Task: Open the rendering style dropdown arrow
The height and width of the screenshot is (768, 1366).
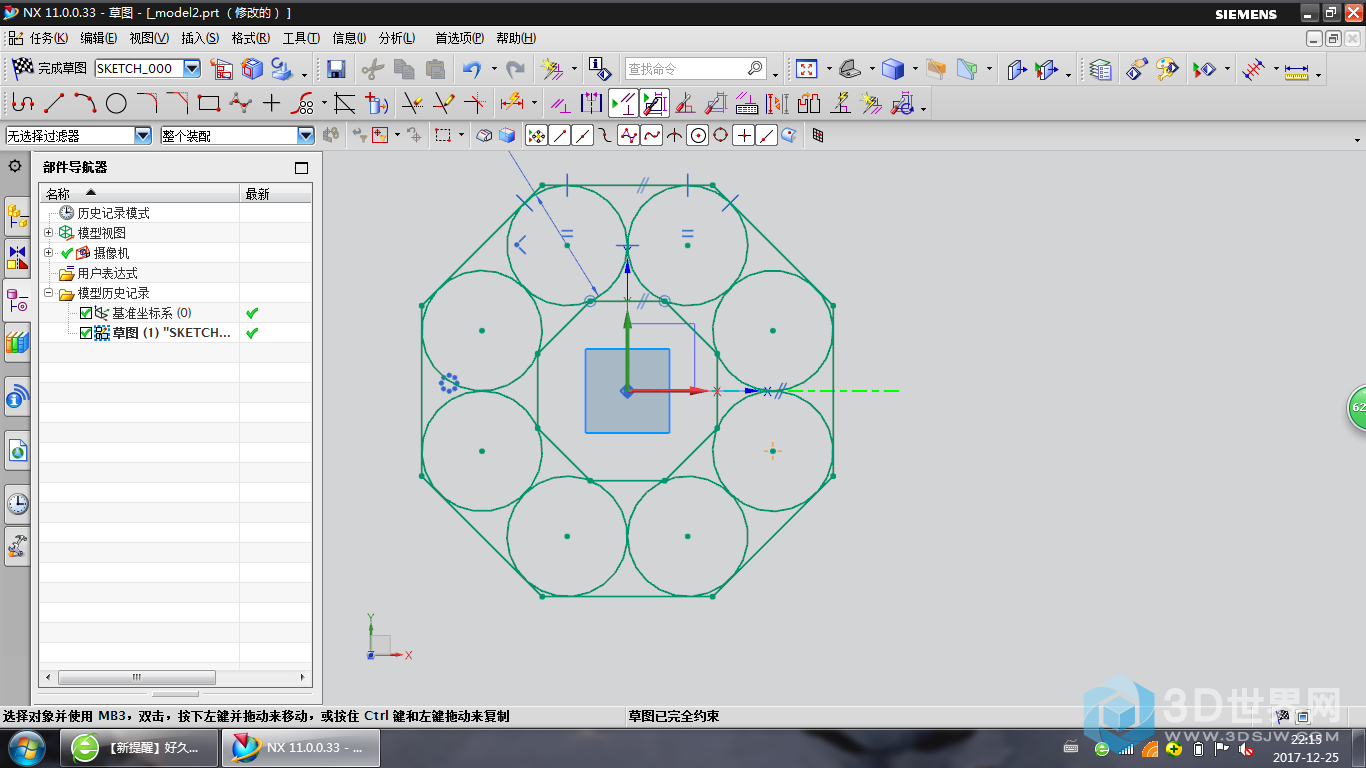Action: tap(914, 71)
